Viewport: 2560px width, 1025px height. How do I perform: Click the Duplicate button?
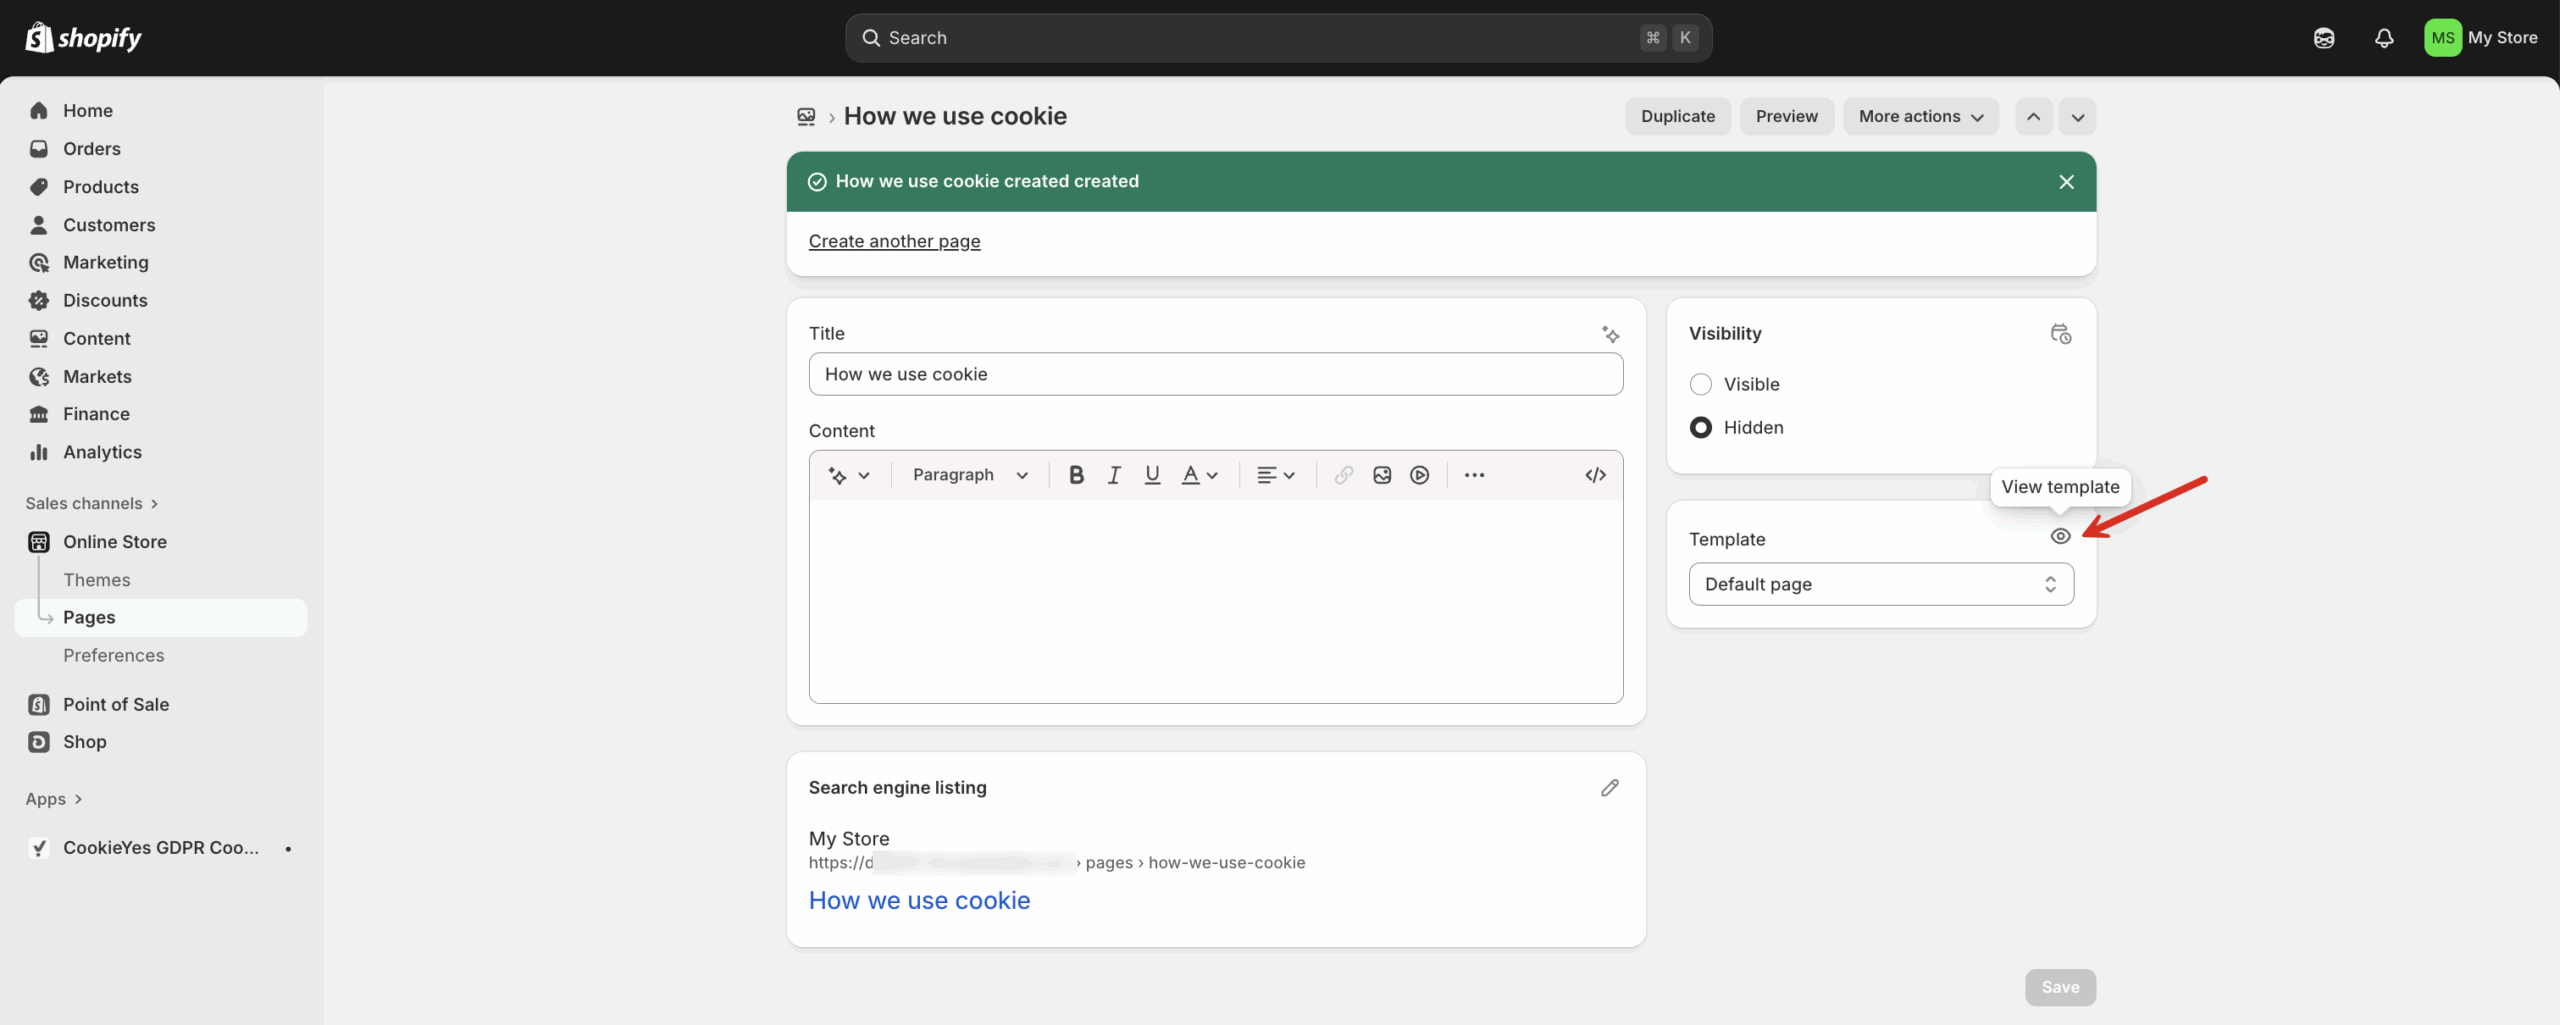pos(1676,116)
